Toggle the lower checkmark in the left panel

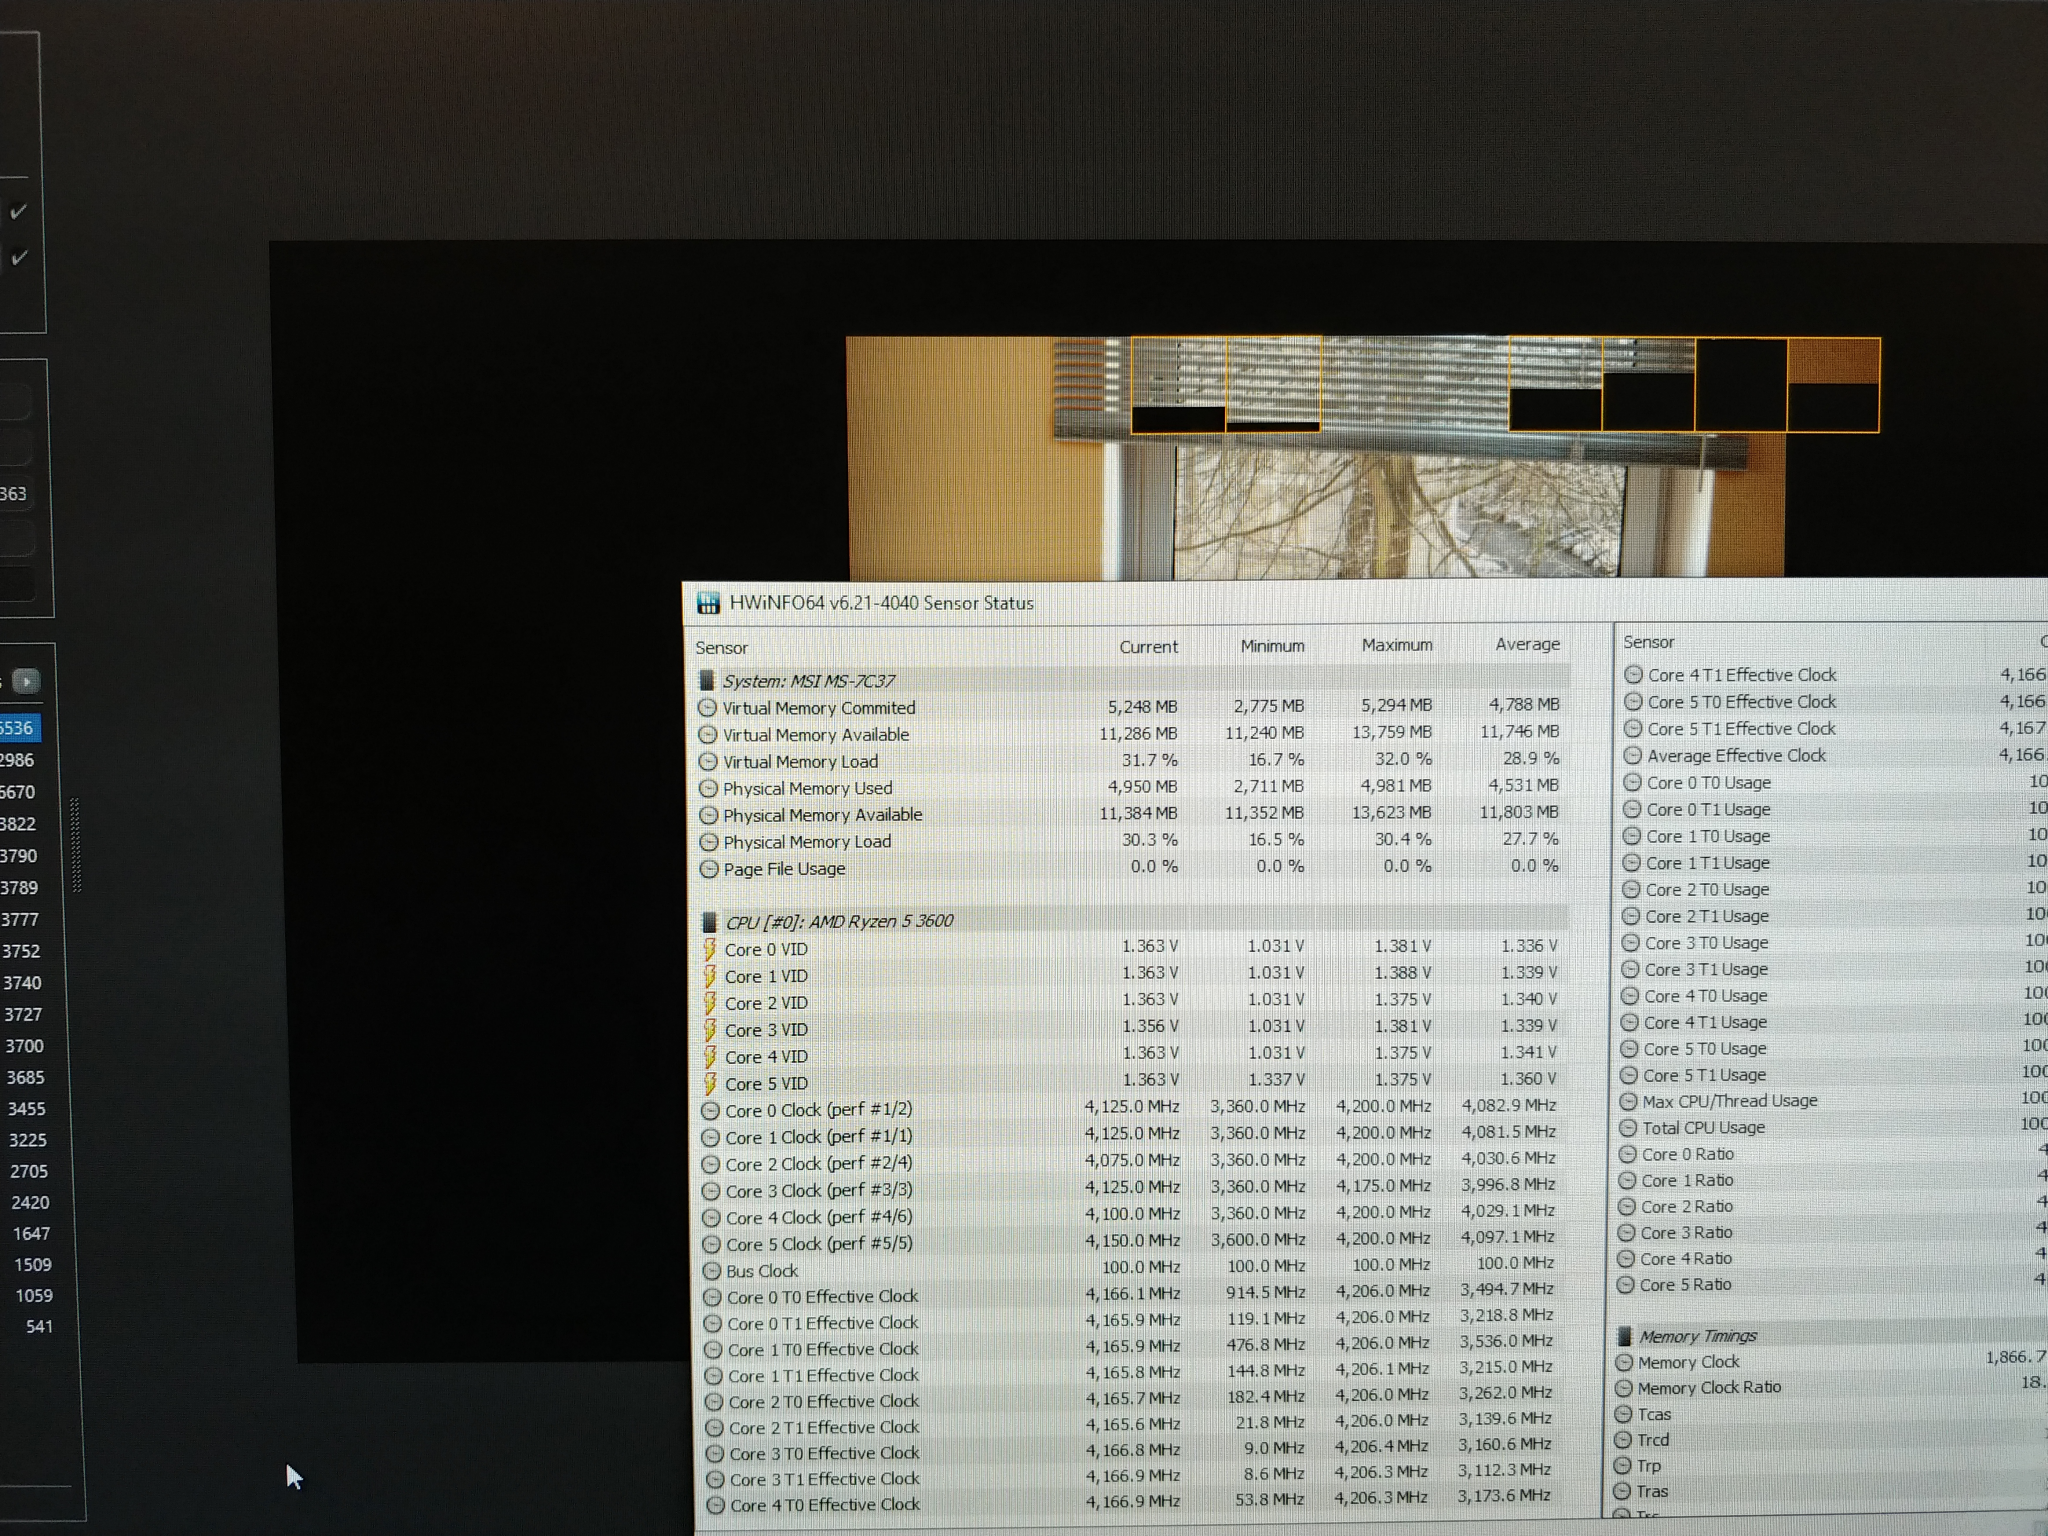[x=18, y=258]
